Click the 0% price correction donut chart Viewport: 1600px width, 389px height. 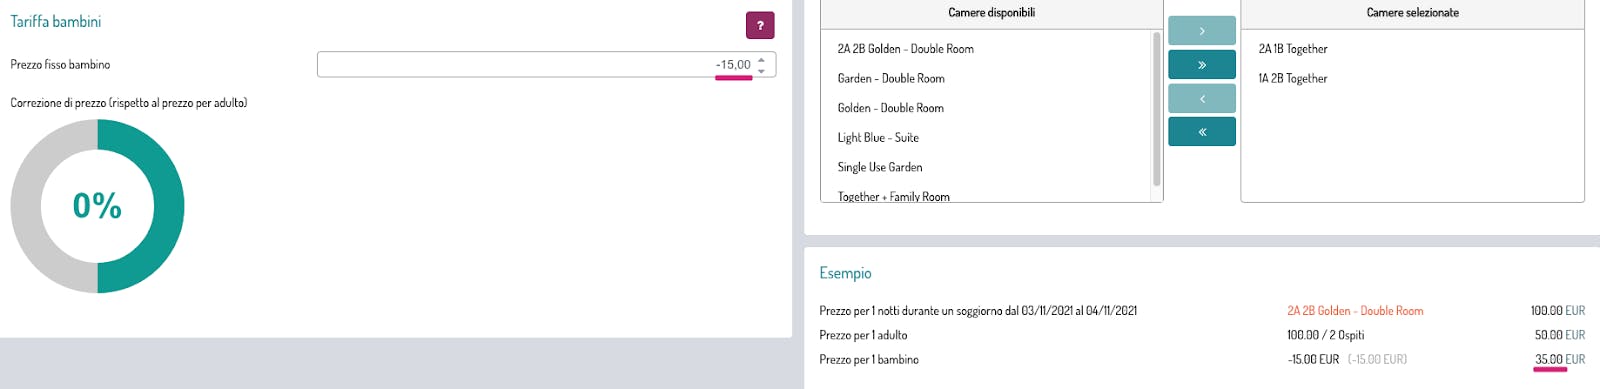click(x=97, y=206)
